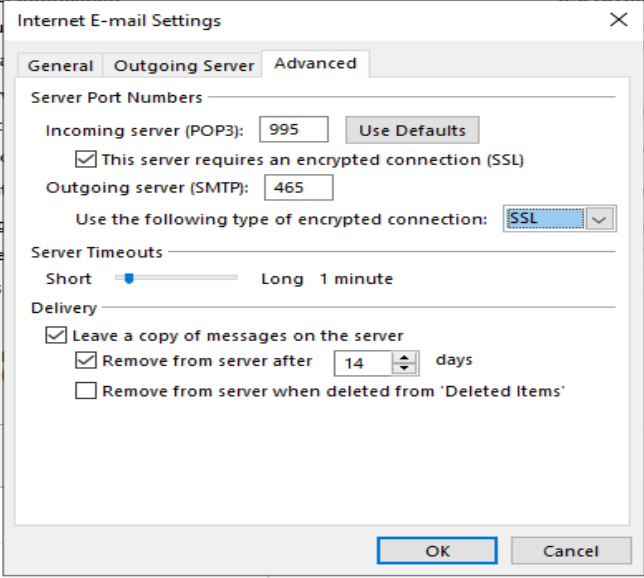
Task: Click the Cancel button
Action: [570, 550]
